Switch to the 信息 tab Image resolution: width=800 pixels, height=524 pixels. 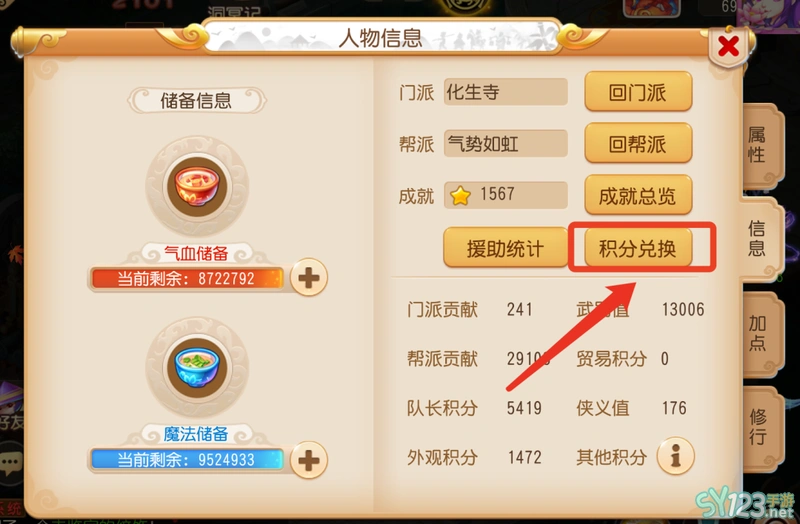pos(757,238)
